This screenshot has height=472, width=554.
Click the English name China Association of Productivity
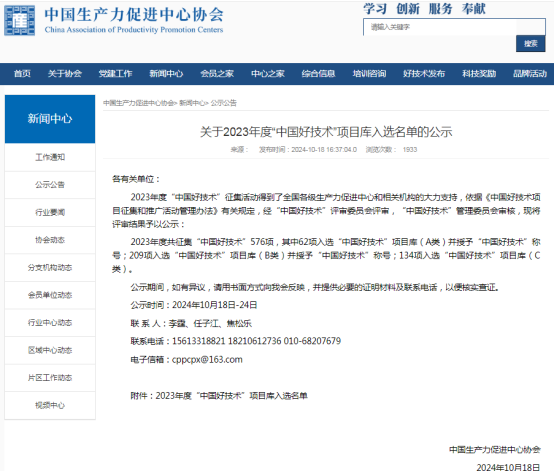click(134, 30)
